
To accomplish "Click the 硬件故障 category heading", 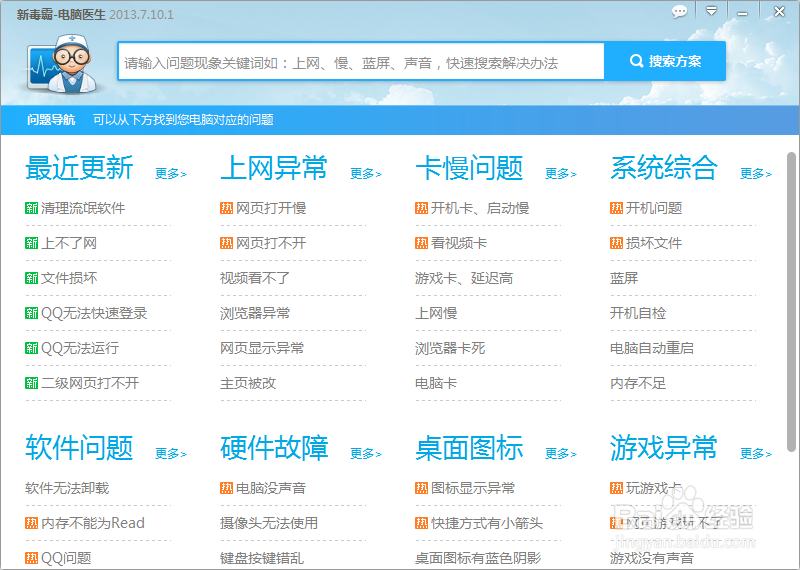I will click(274, 448).
